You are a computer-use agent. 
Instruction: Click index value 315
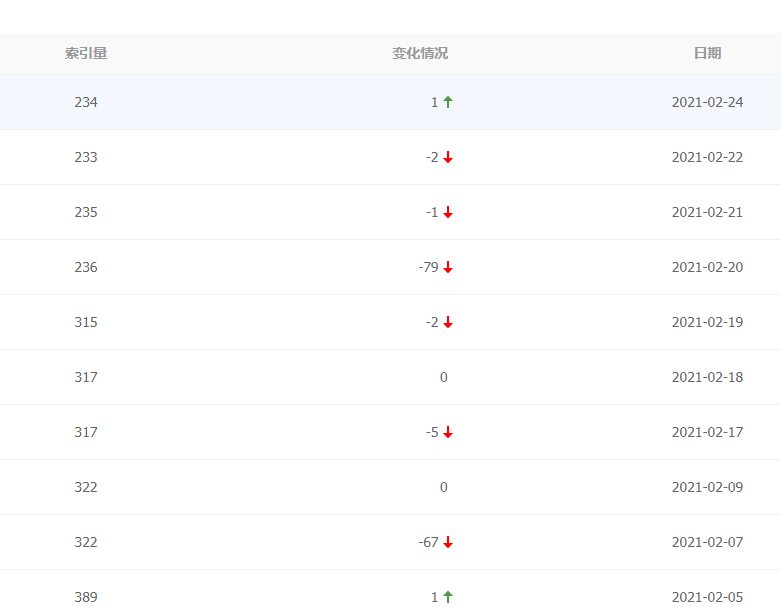(x=86, y=322)
